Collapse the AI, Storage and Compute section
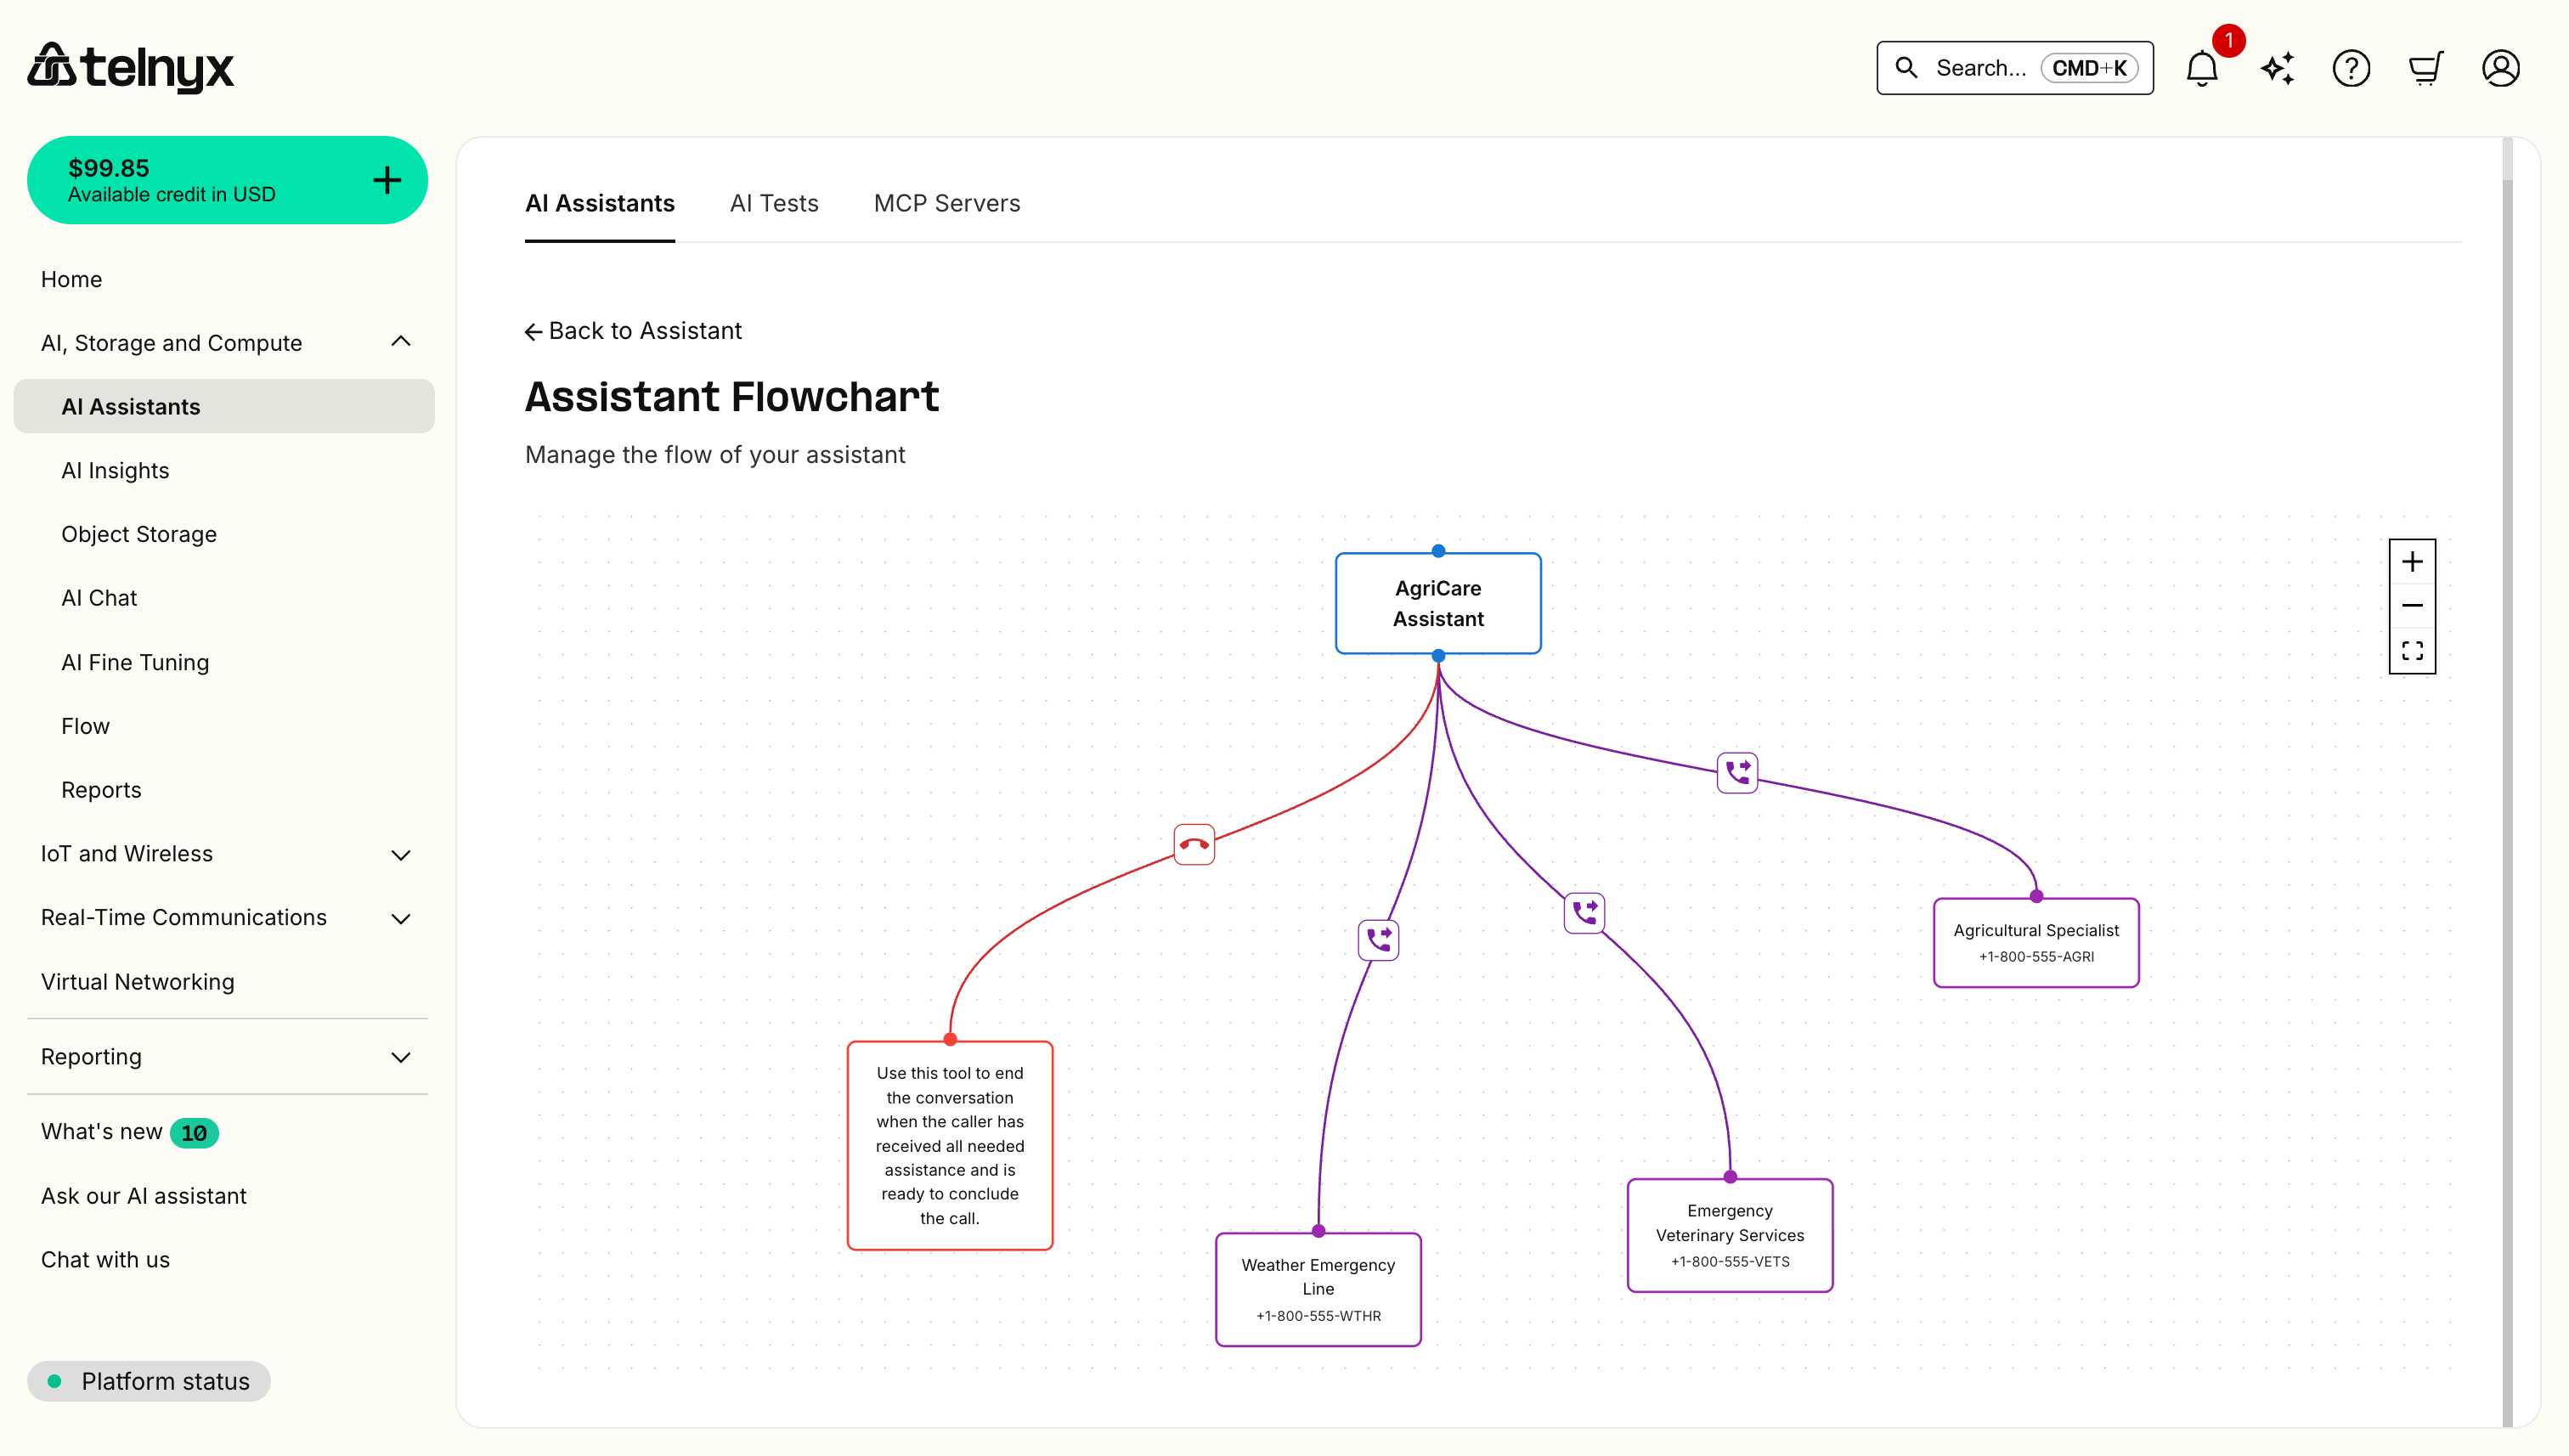This screenshot has width=2569, height=1456. click(x=401, y=342)
